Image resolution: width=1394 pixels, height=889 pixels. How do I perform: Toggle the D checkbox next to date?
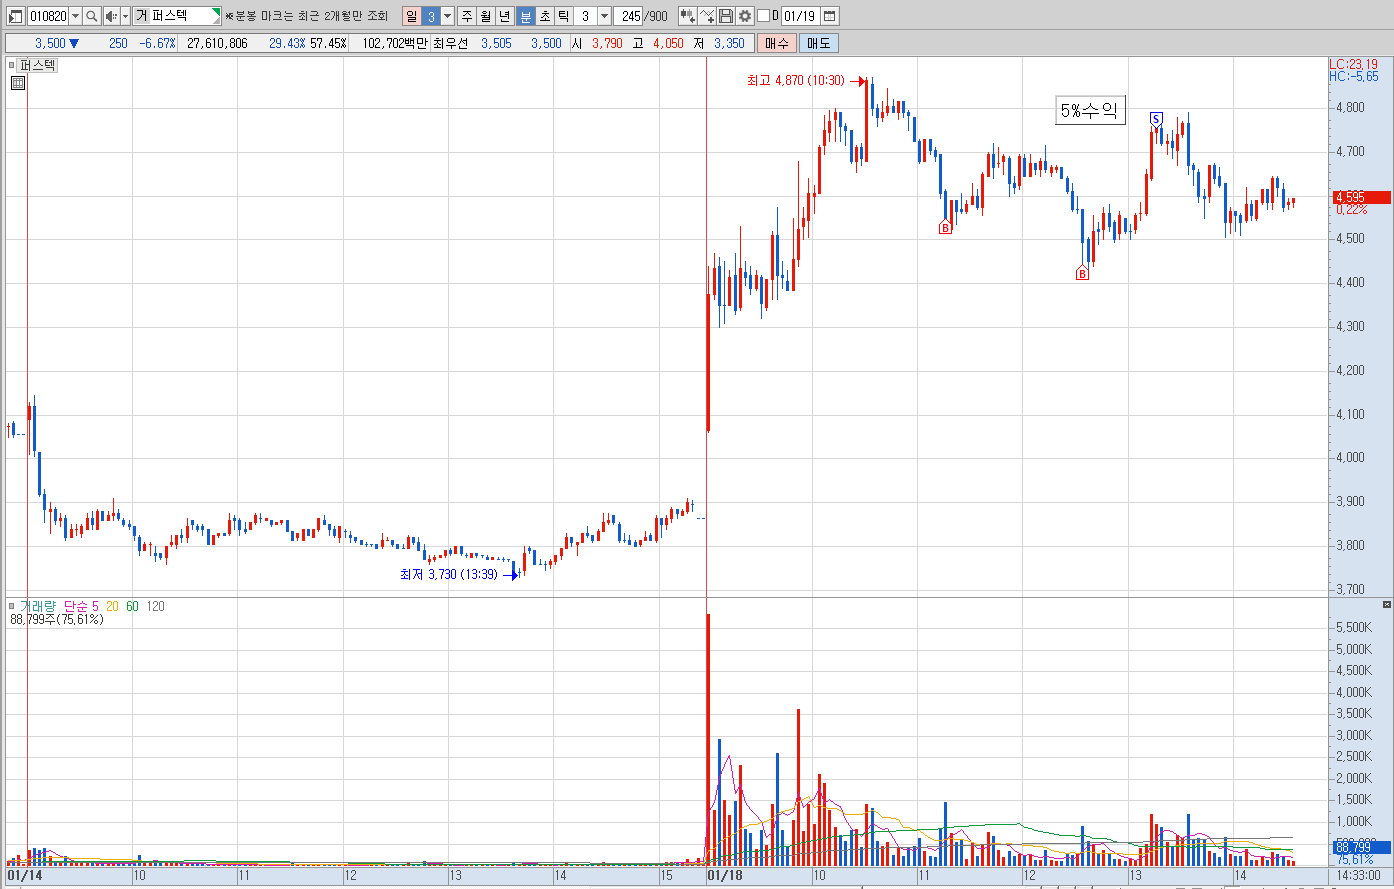point(763,16)
